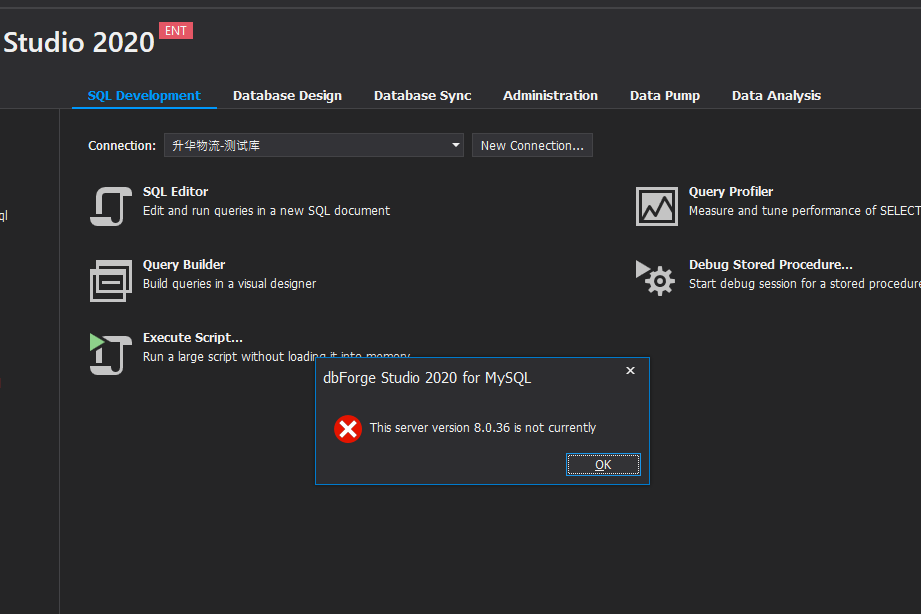The width and height of the screenshot is (921, 614).
Task: Open the Data Pump tab
Action: tap(665, 95)
